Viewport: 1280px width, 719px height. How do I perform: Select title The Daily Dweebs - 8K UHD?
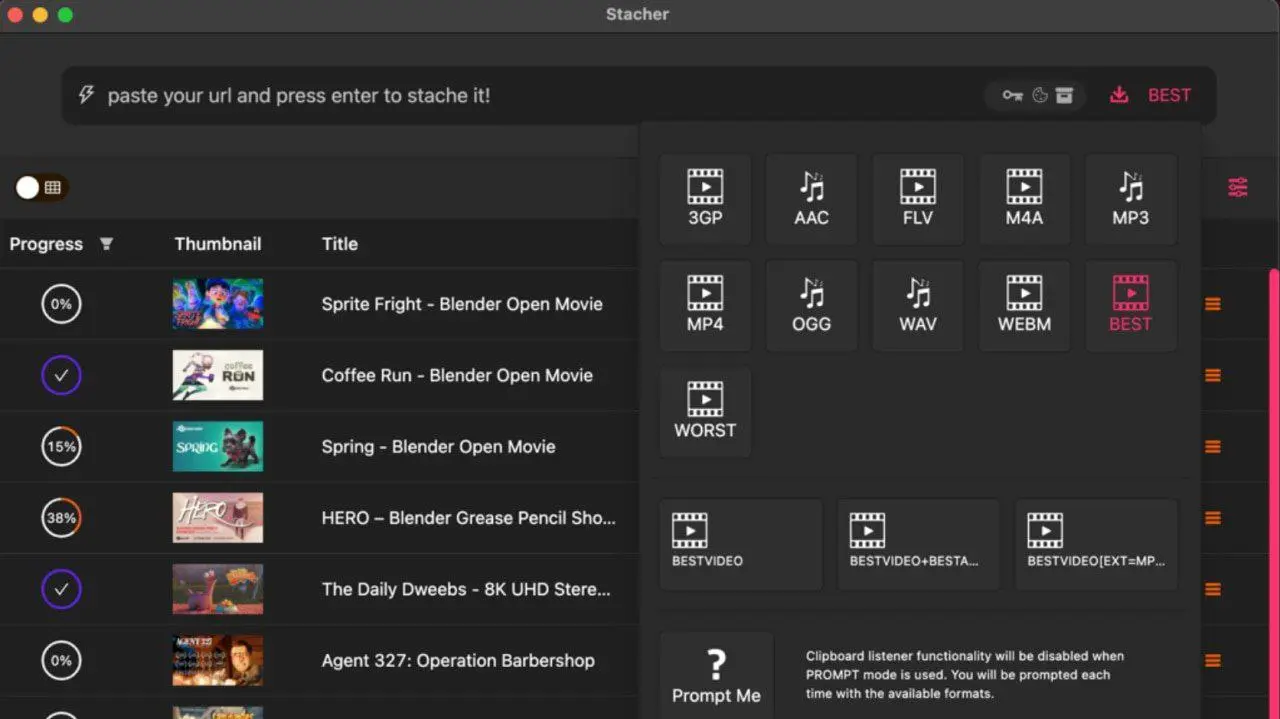coord(466,589)
